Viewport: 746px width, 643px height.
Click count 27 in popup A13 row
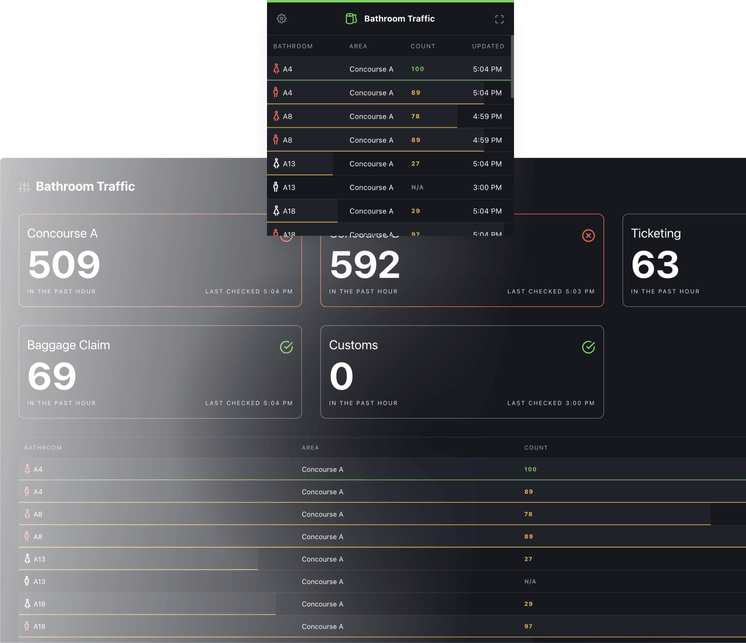pyautogui.click(x=415, y=164)
